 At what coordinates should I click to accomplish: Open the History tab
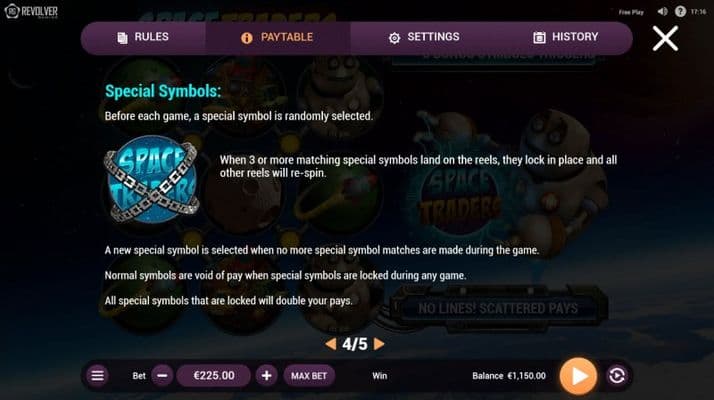[565, 37]
